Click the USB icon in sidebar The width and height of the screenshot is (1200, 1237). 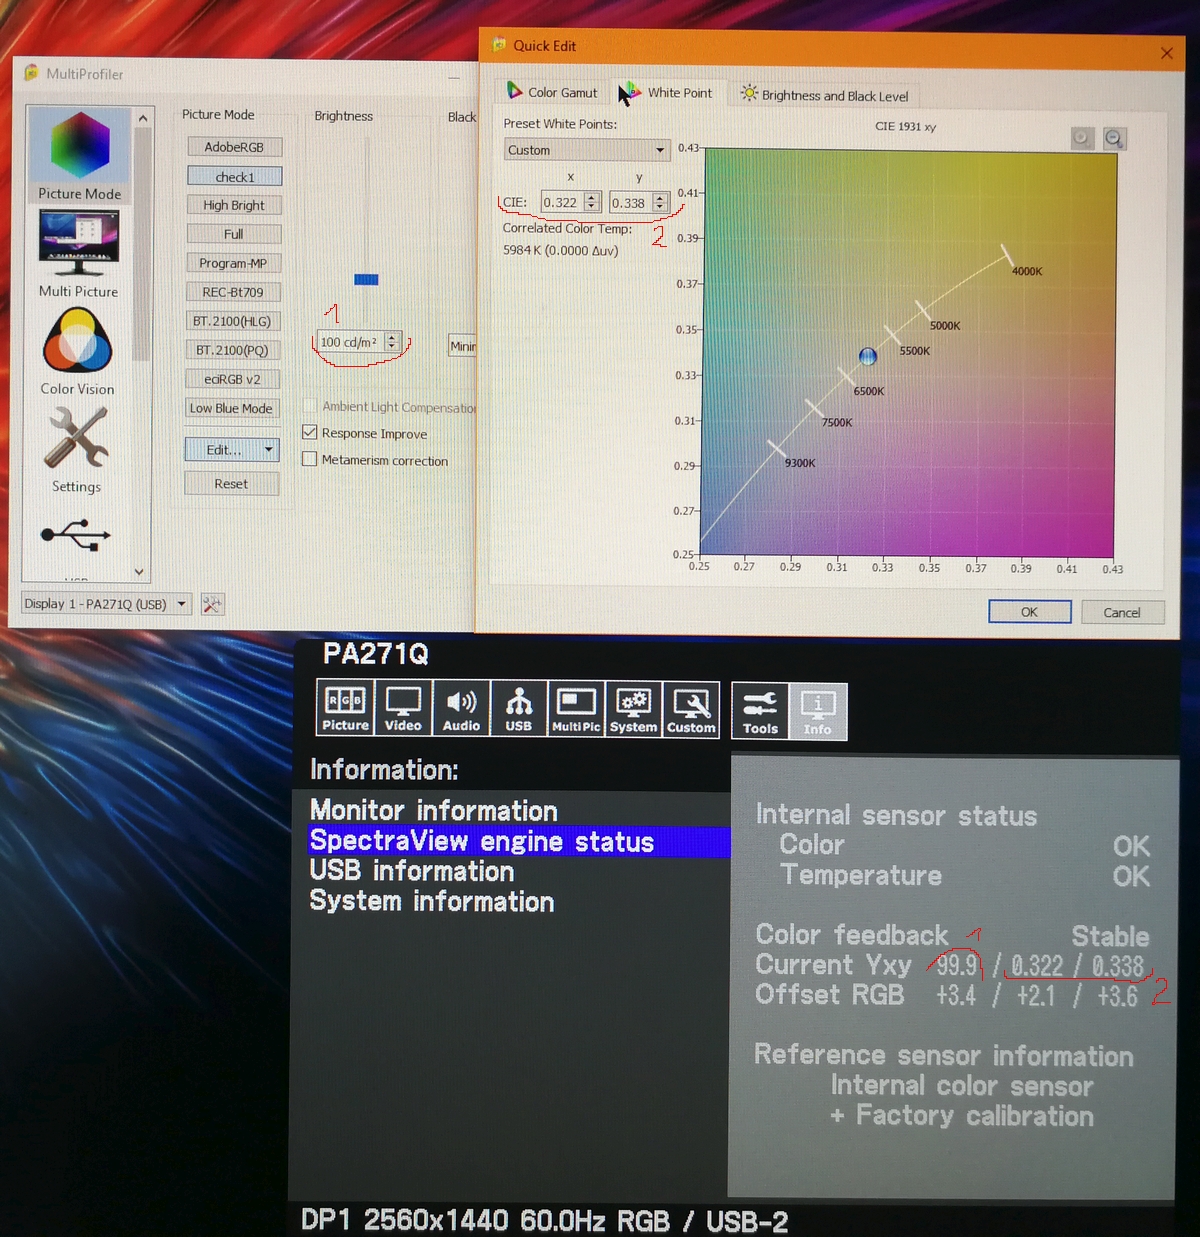pos(76,535)
